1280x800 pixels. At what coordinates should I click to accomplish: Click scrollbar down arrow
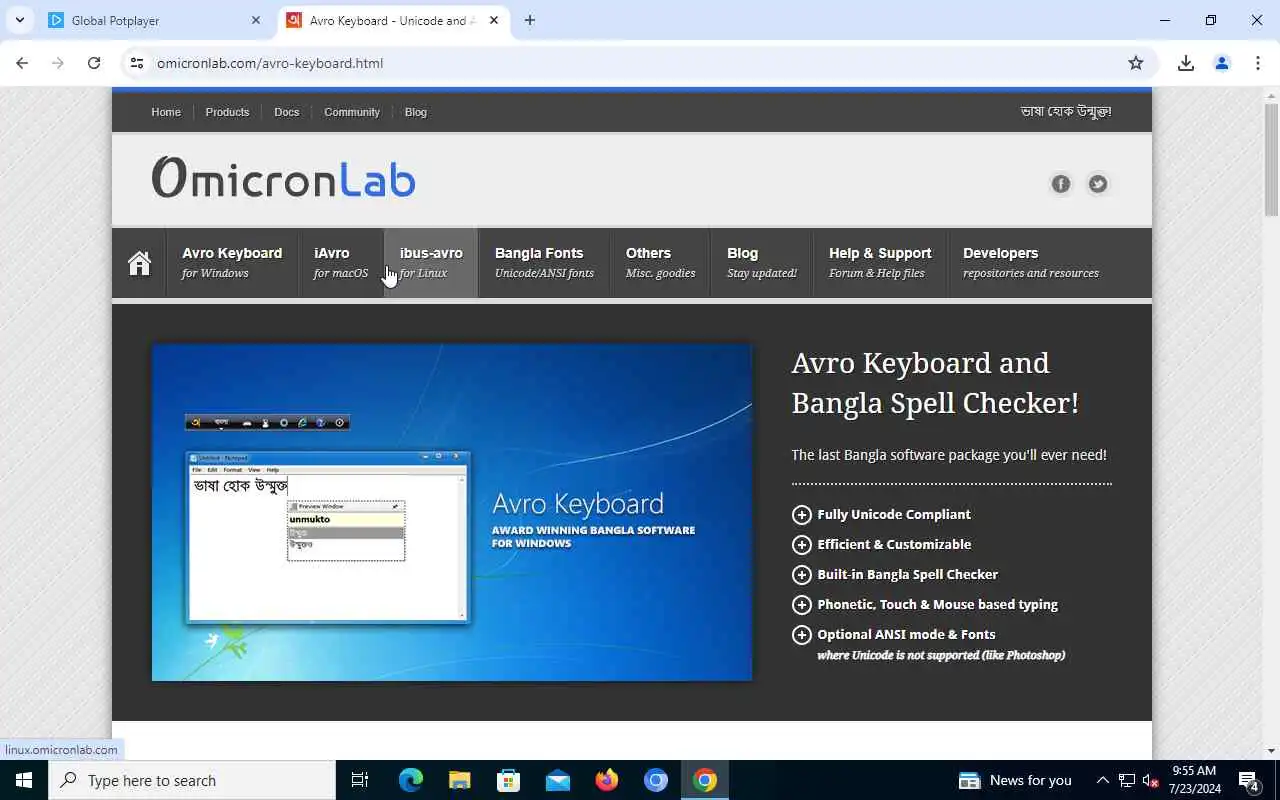(x=1272, y=751)
